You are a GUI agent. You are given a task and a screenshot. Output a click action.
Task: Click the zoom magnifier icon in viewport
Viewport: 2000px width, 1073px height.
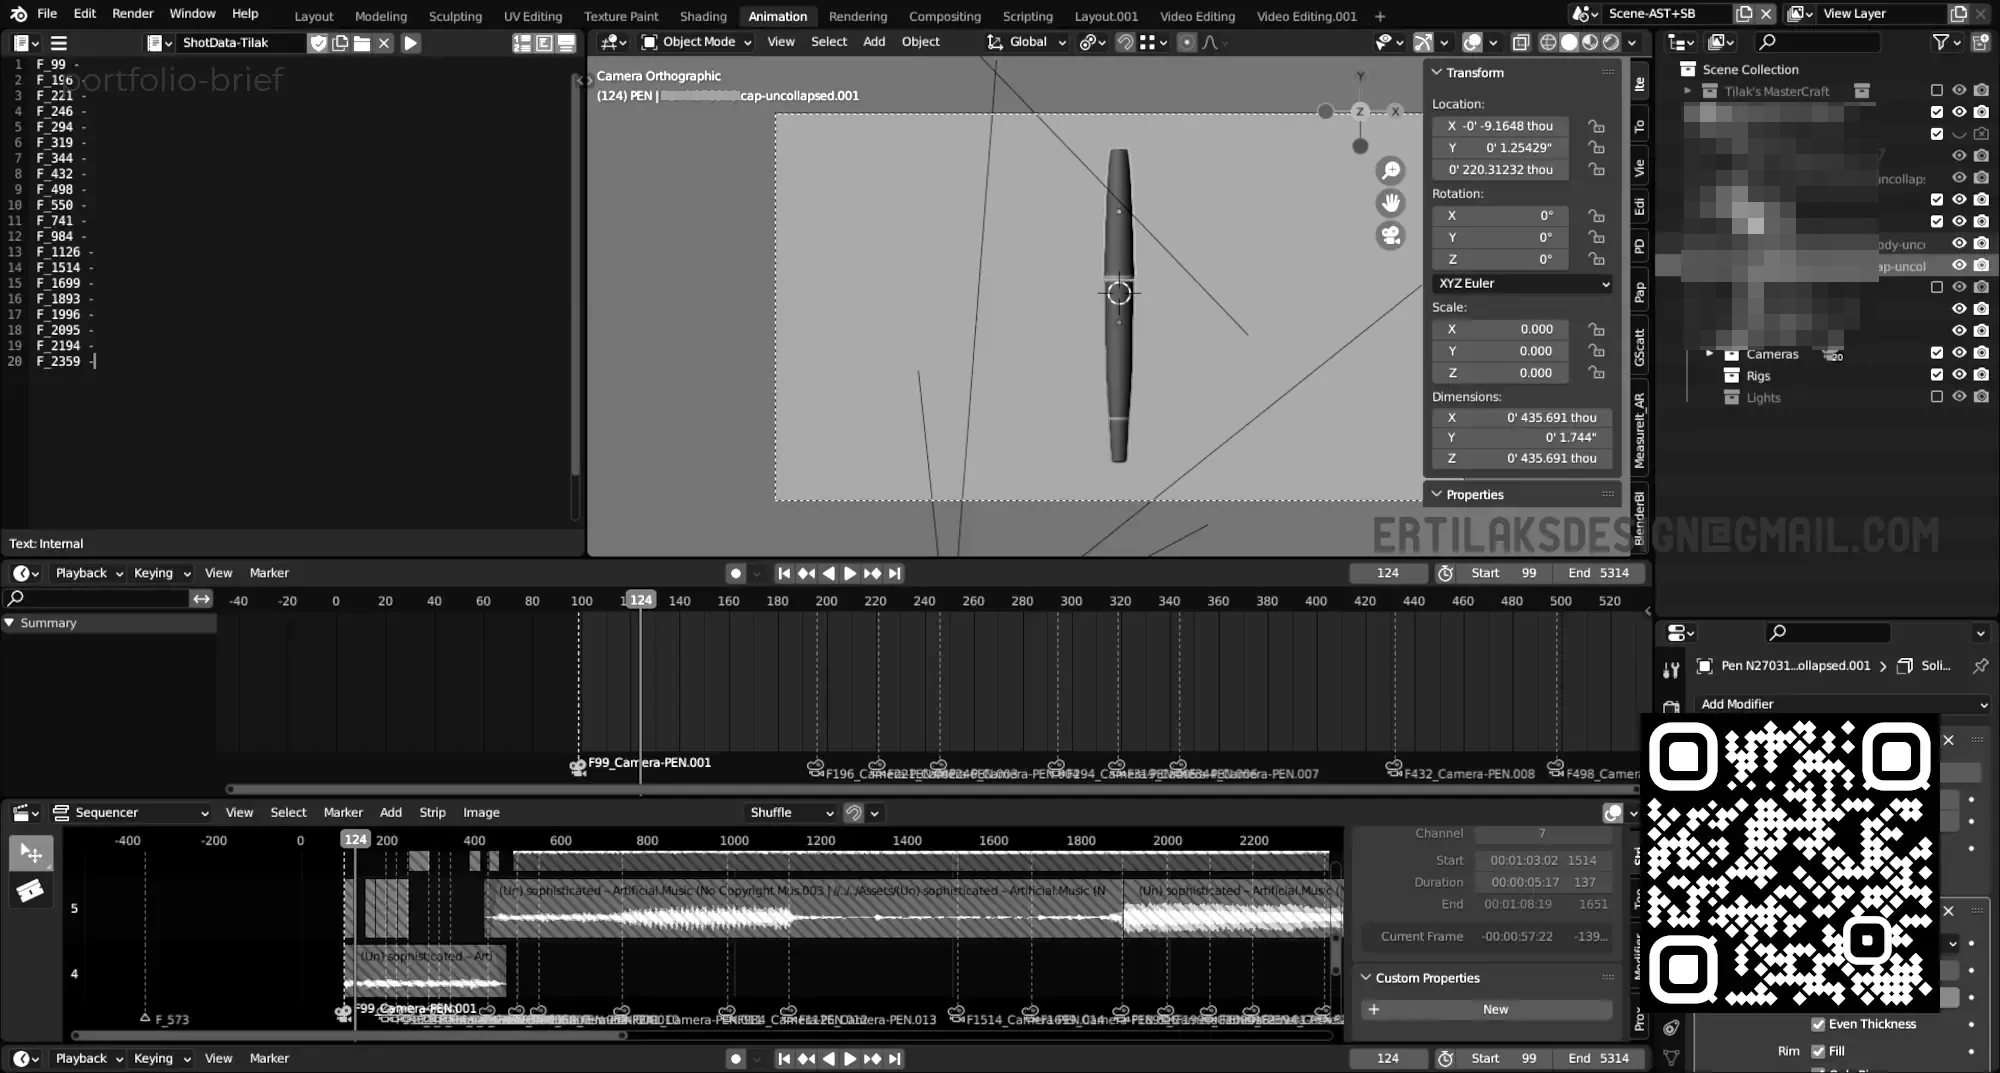point(1390,171)
